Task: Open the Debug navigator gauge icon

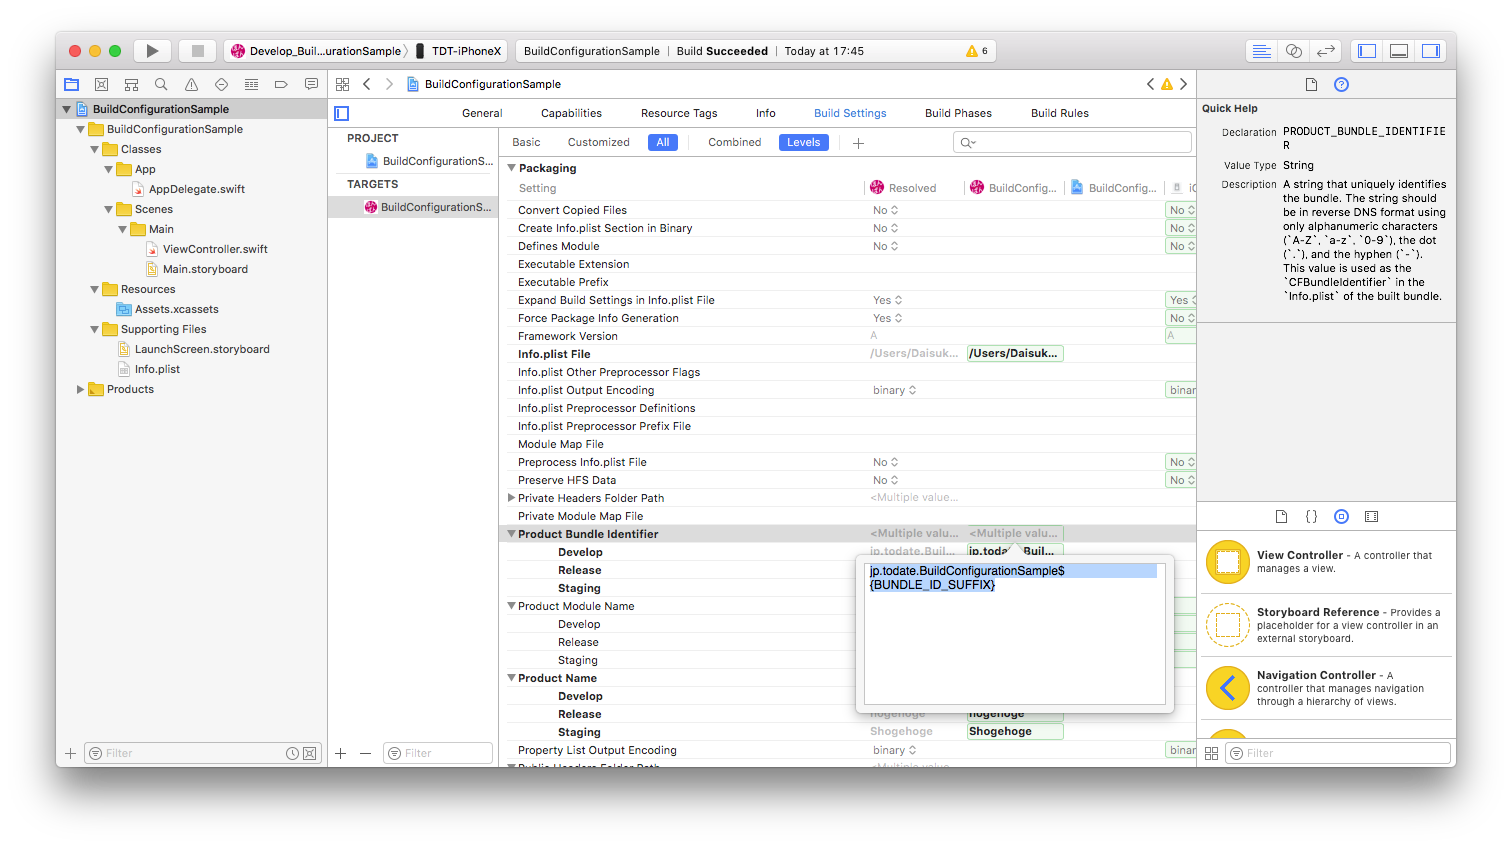Action: [251, 84]
